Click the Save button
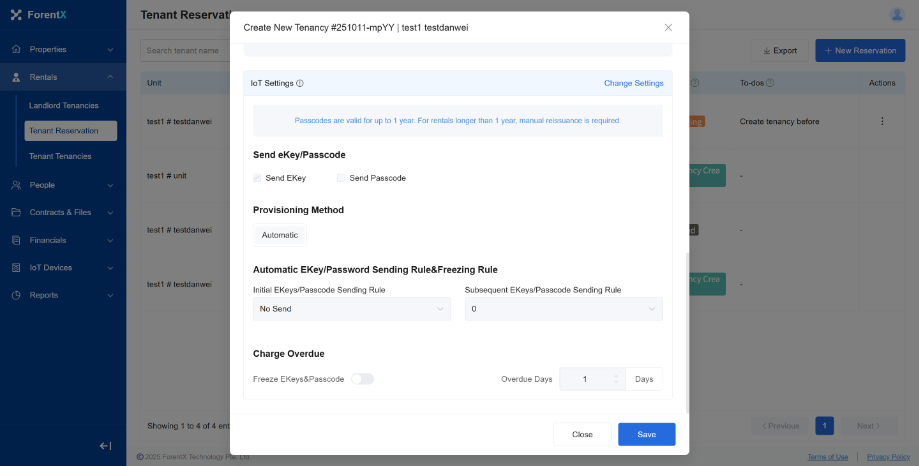This screenshot has height=466, width=919. (x=646, y=434)
